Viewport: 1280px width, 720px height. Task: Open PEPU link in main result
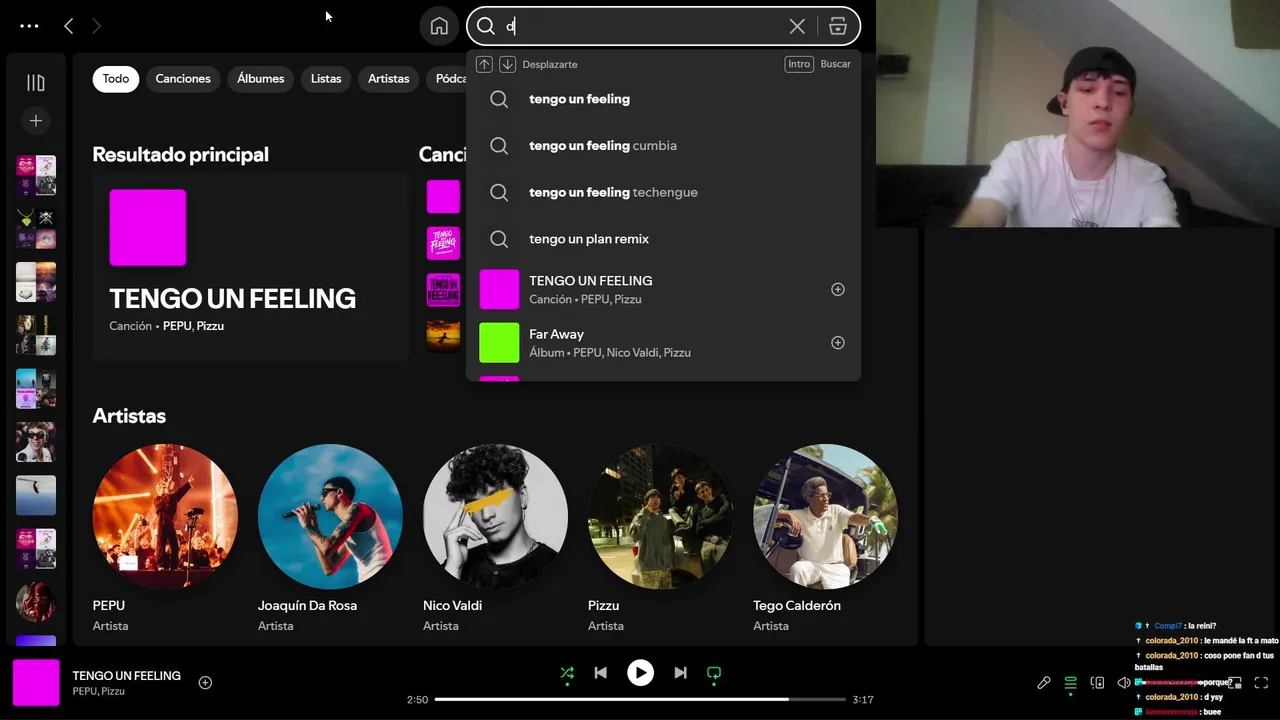(177, 326)
